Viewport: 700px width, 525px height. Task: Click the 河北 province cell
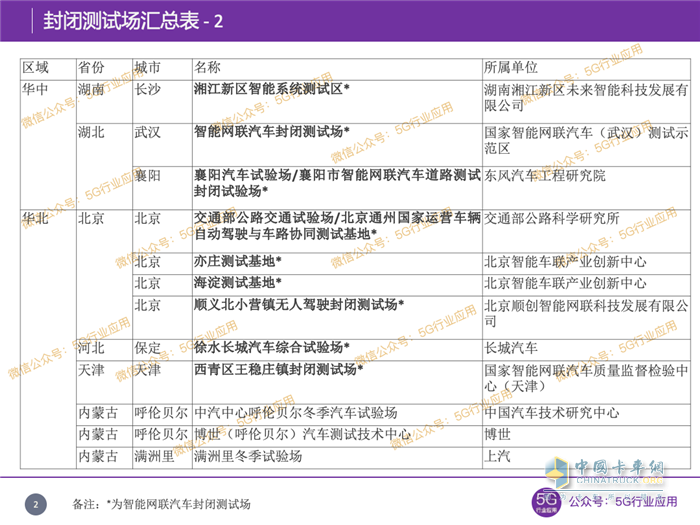click(104, 350)
